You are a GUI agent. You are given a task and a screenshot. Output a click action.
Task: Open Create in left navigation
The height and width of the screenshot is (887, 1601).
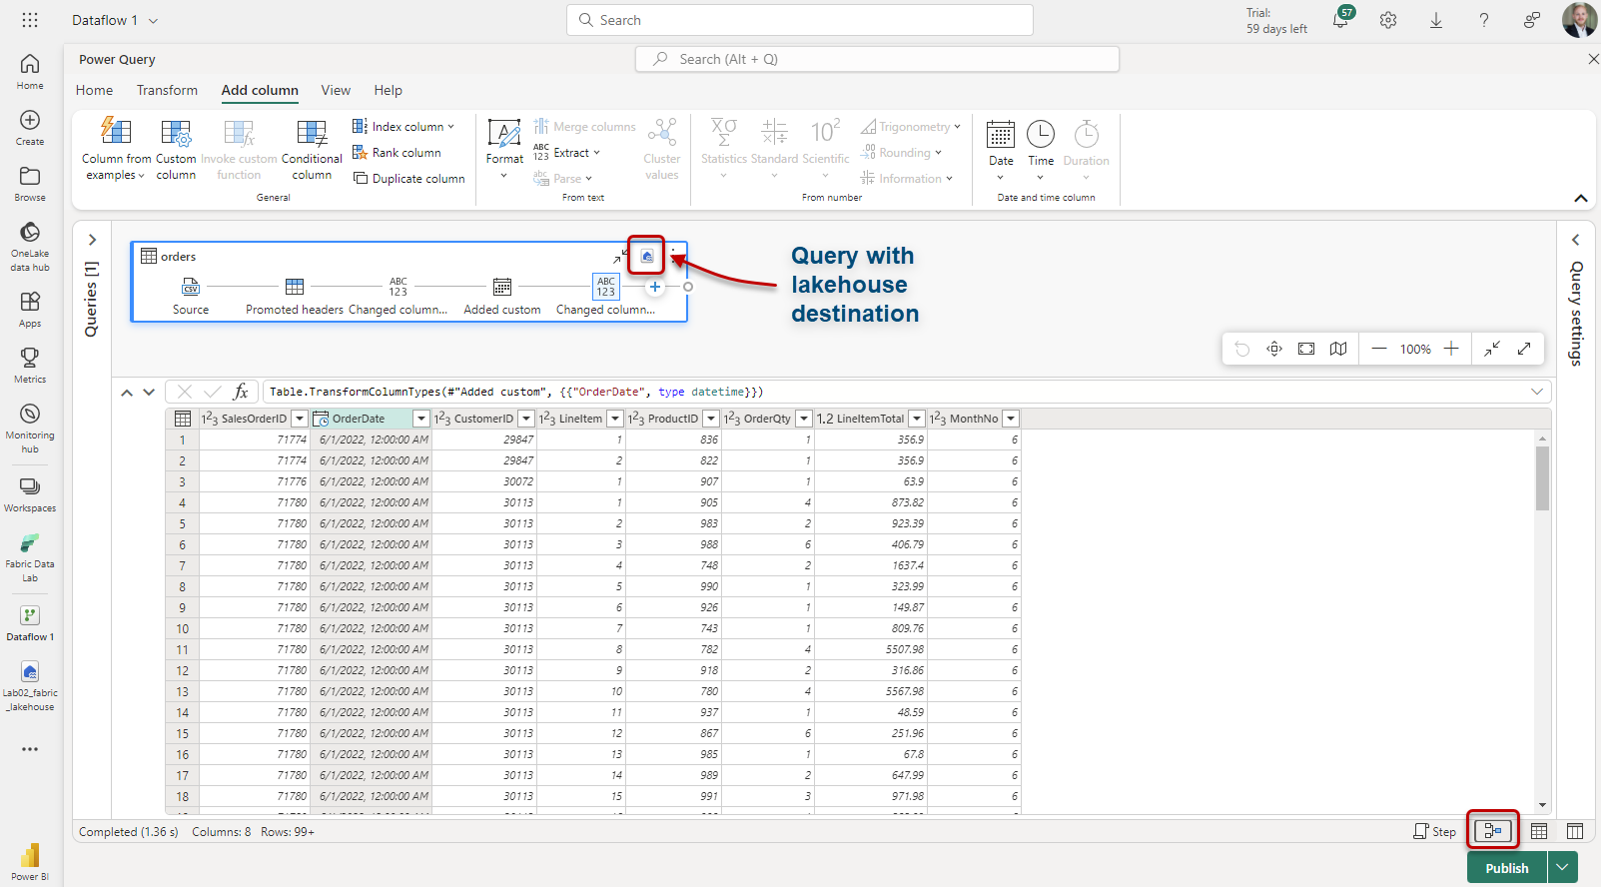pyautogui.click(x=30, y=128)
